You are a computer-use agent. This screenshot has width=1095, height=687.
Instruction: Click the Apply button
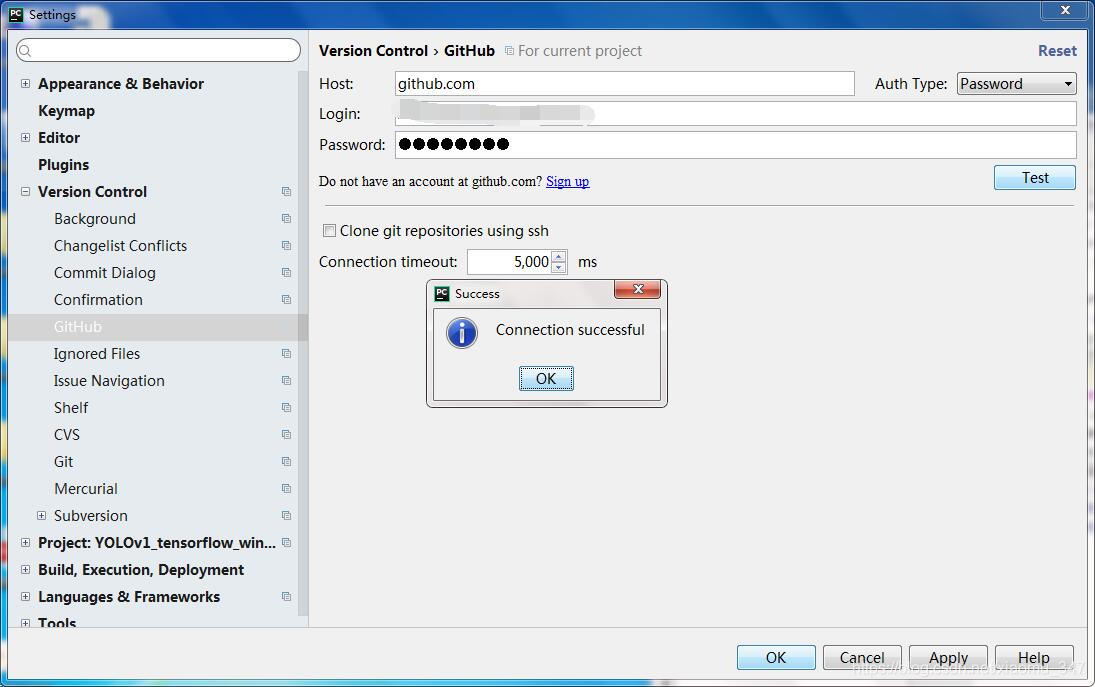click(x=948, y=658)
